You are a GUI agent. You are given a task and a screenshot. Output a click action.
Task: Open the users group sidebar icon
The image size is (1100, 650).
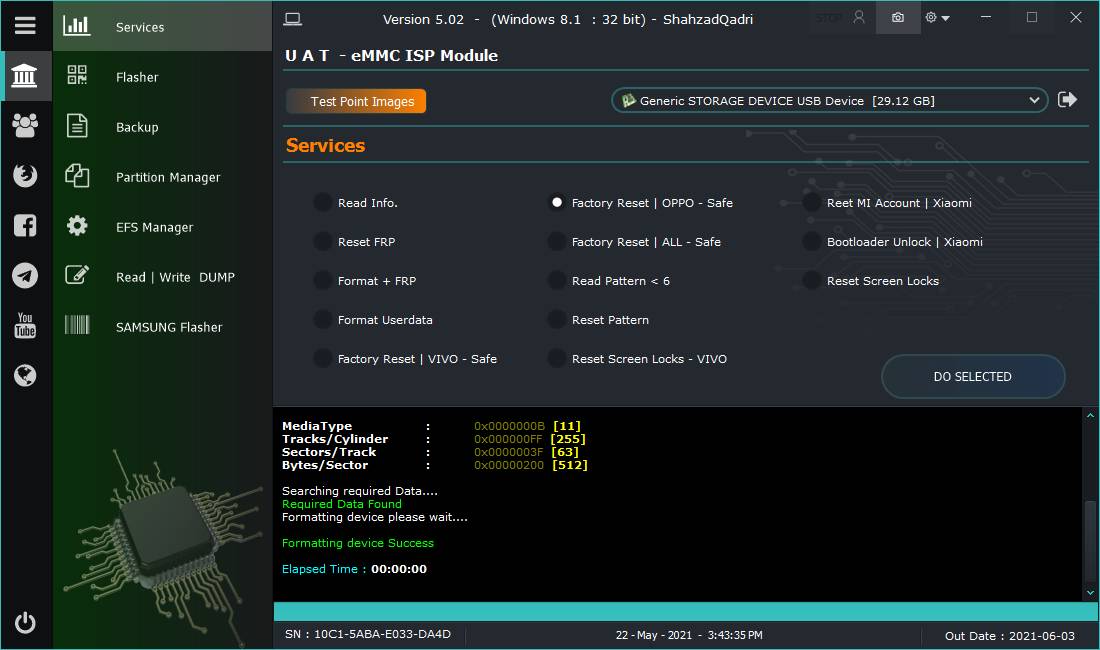tap(25, 126)
